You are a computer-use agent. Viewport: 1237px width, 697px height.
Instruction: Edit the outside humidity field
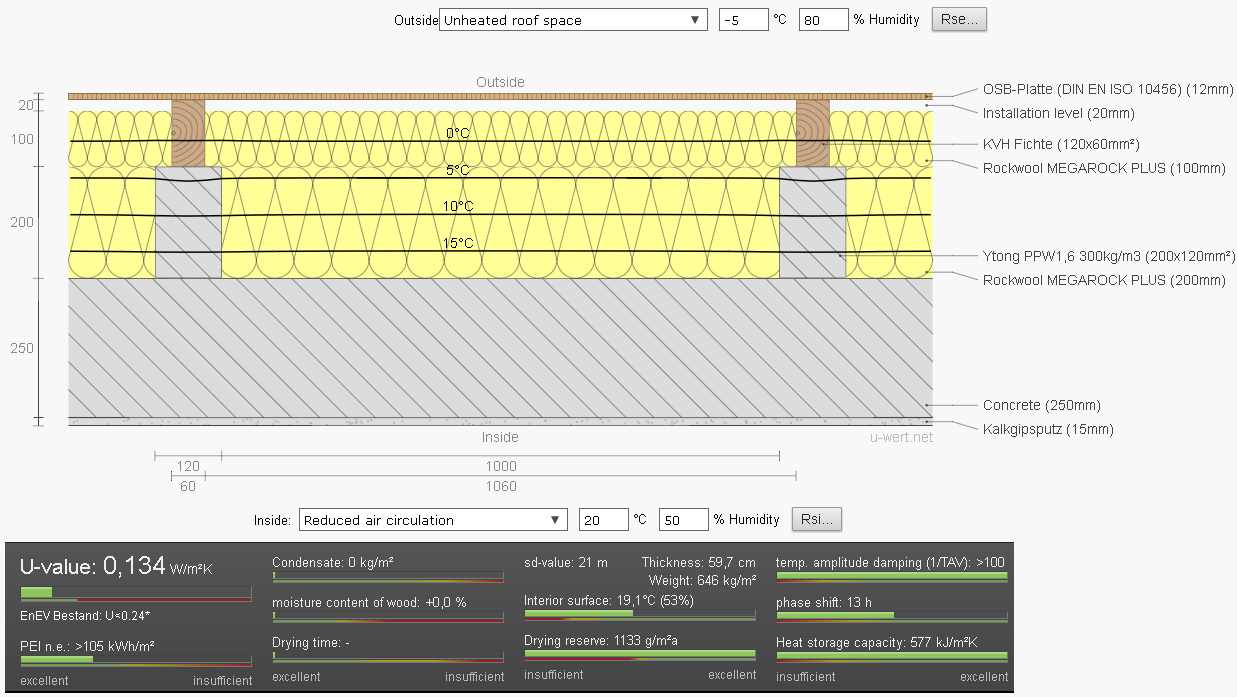click(x=823, y=20)
